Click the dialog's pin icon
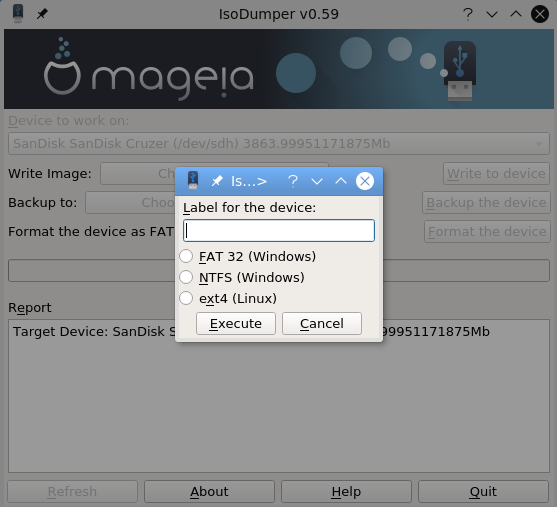 pos(217,181)
